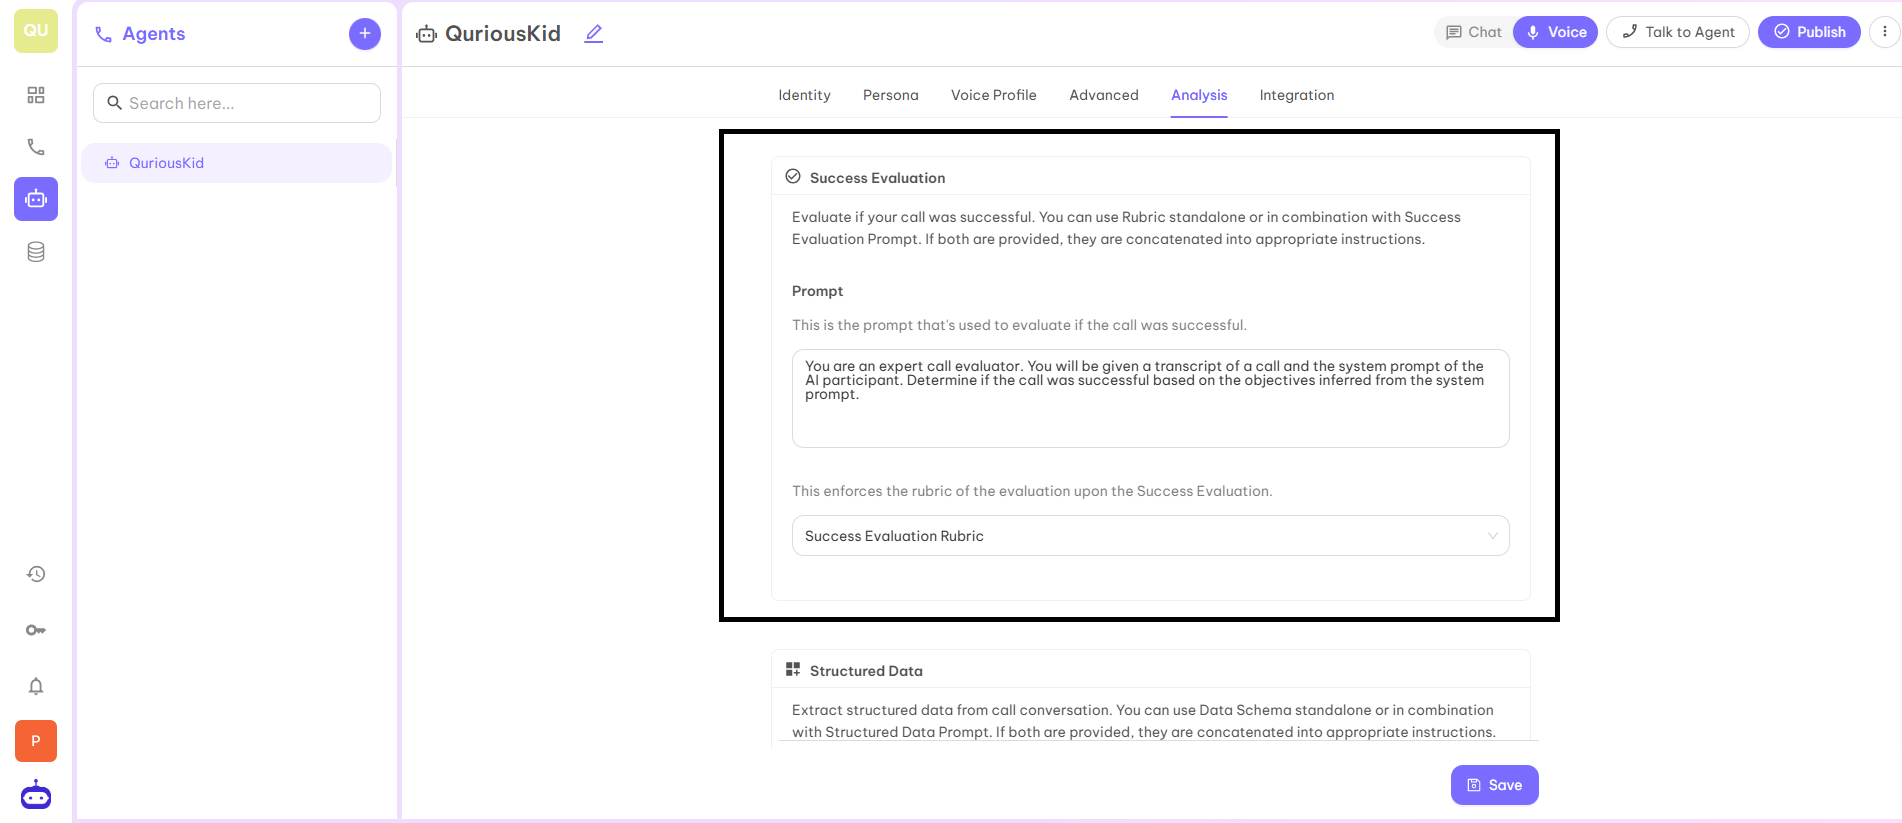Open the dashboard grid icon in sidebar
This screenshot has width=1902, height=823.
pyautogui.click(x=36, y=95)
